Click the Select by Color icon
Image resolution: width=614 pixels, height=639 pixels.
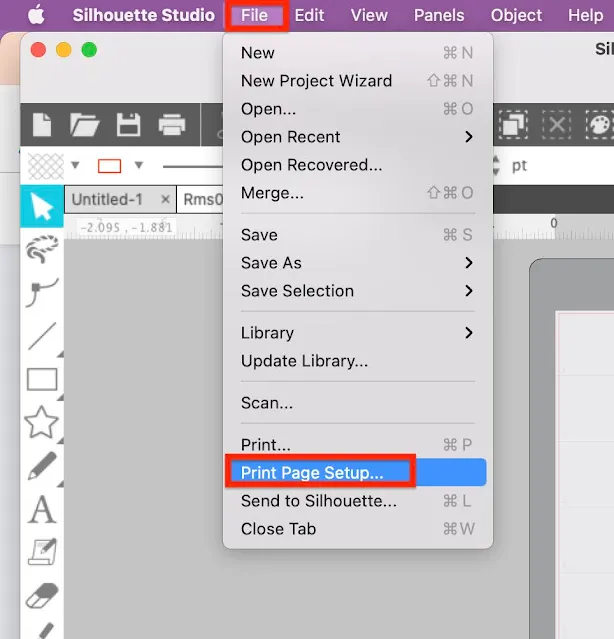600,125
